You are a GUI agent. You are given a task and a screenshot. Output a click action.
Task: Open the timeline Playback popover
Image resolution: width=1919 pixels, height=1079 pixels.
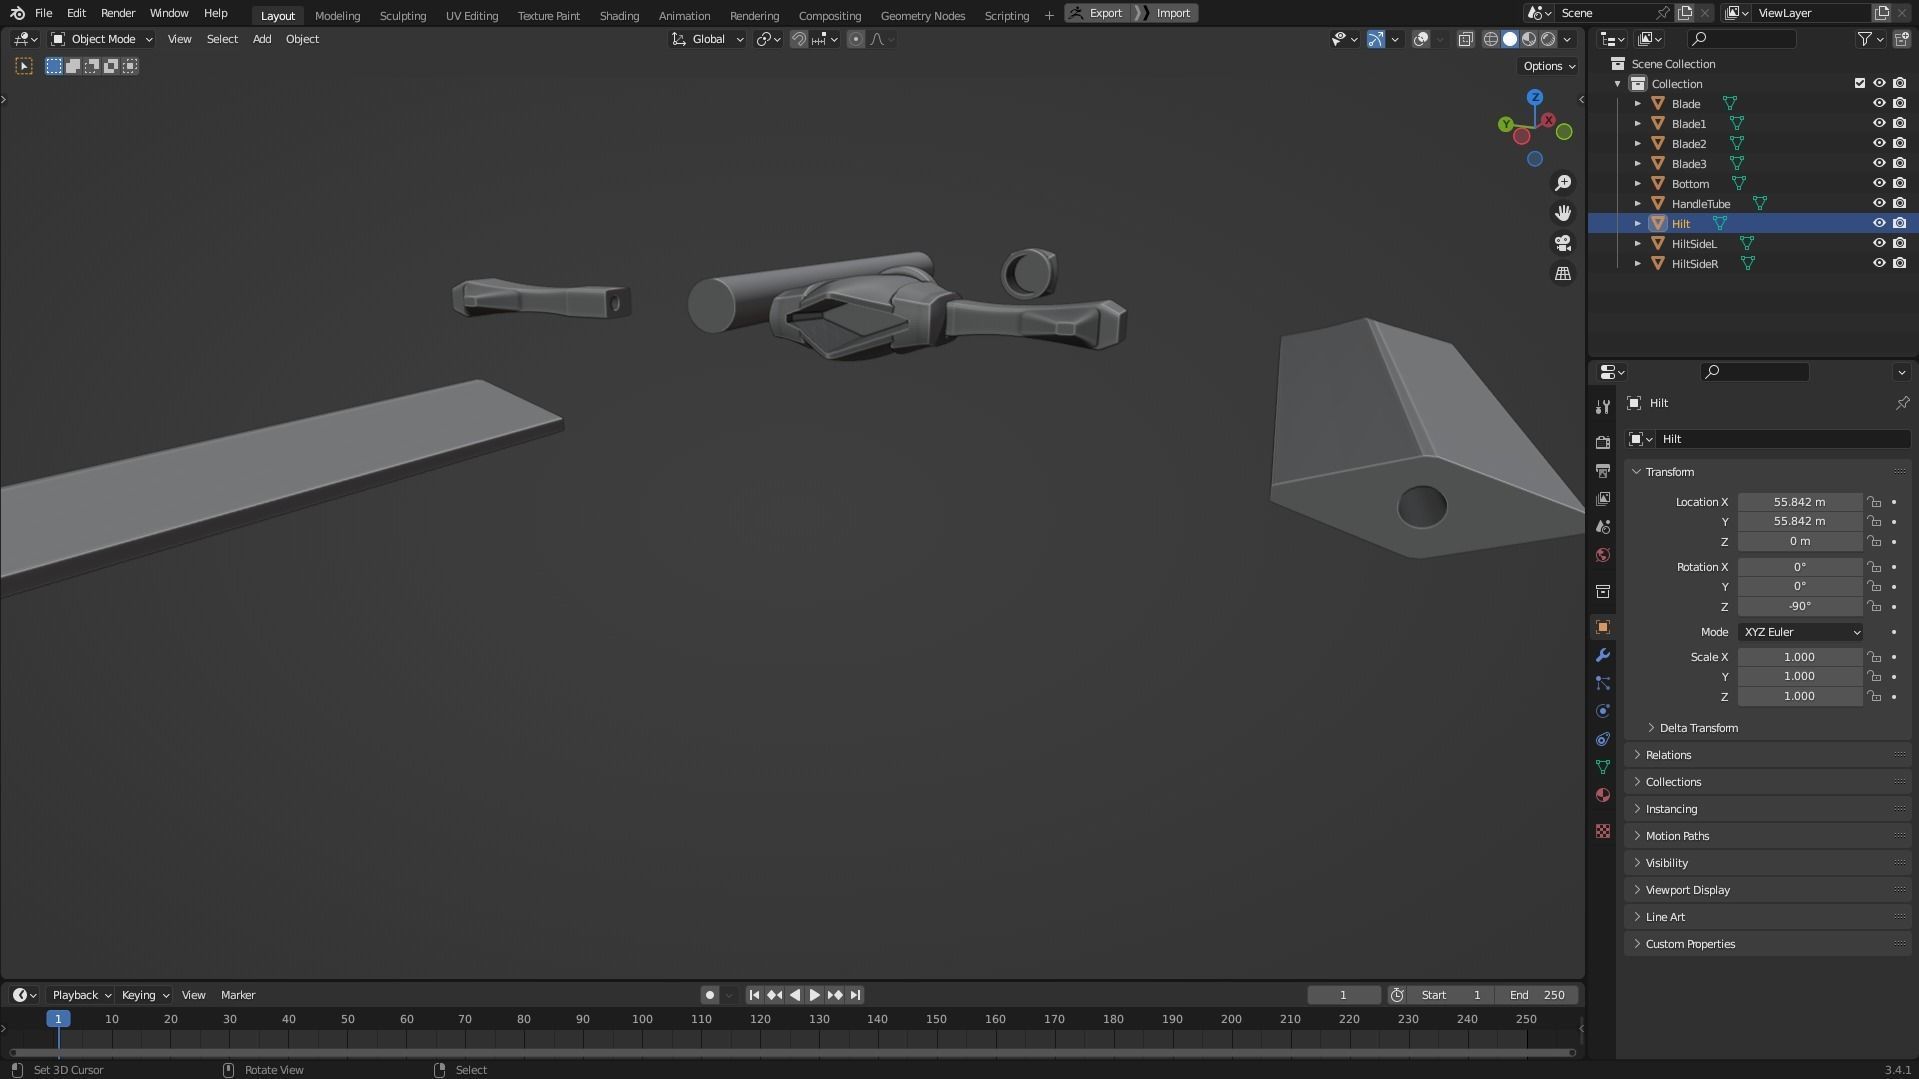pos(81,995)
